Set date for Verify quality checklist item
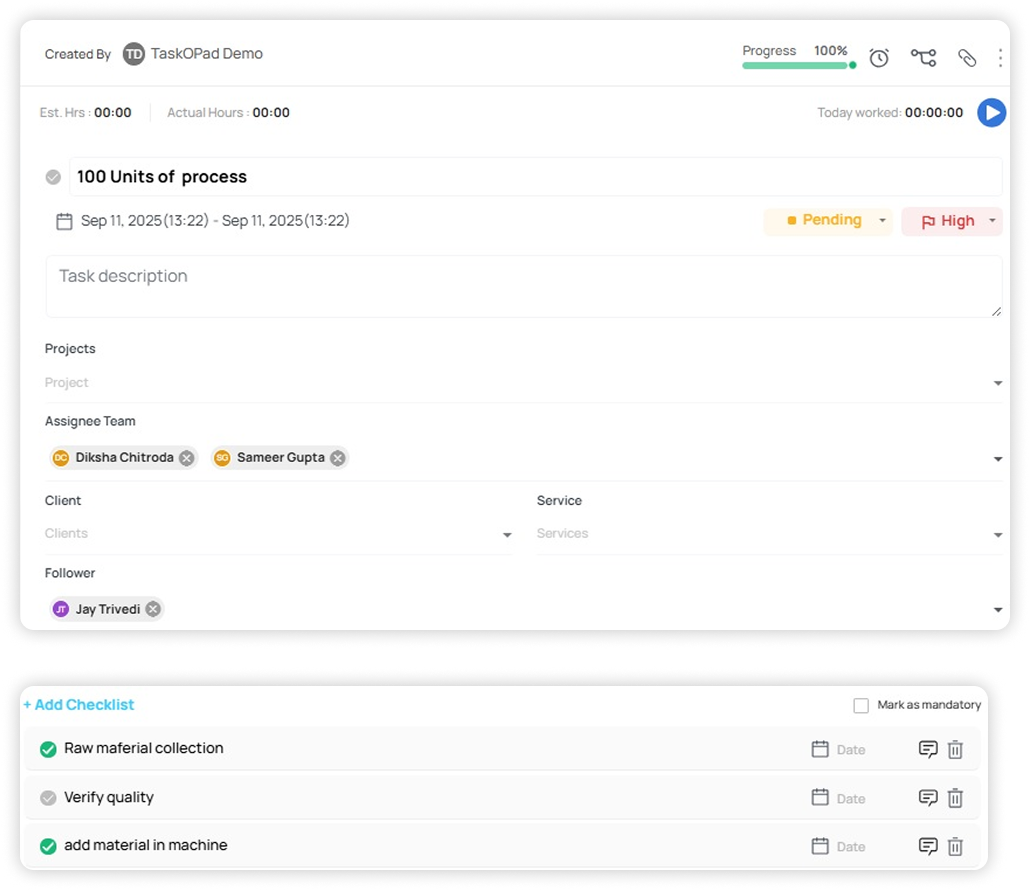The height and width of the screenshot is (890, 1030). [838, 798]
